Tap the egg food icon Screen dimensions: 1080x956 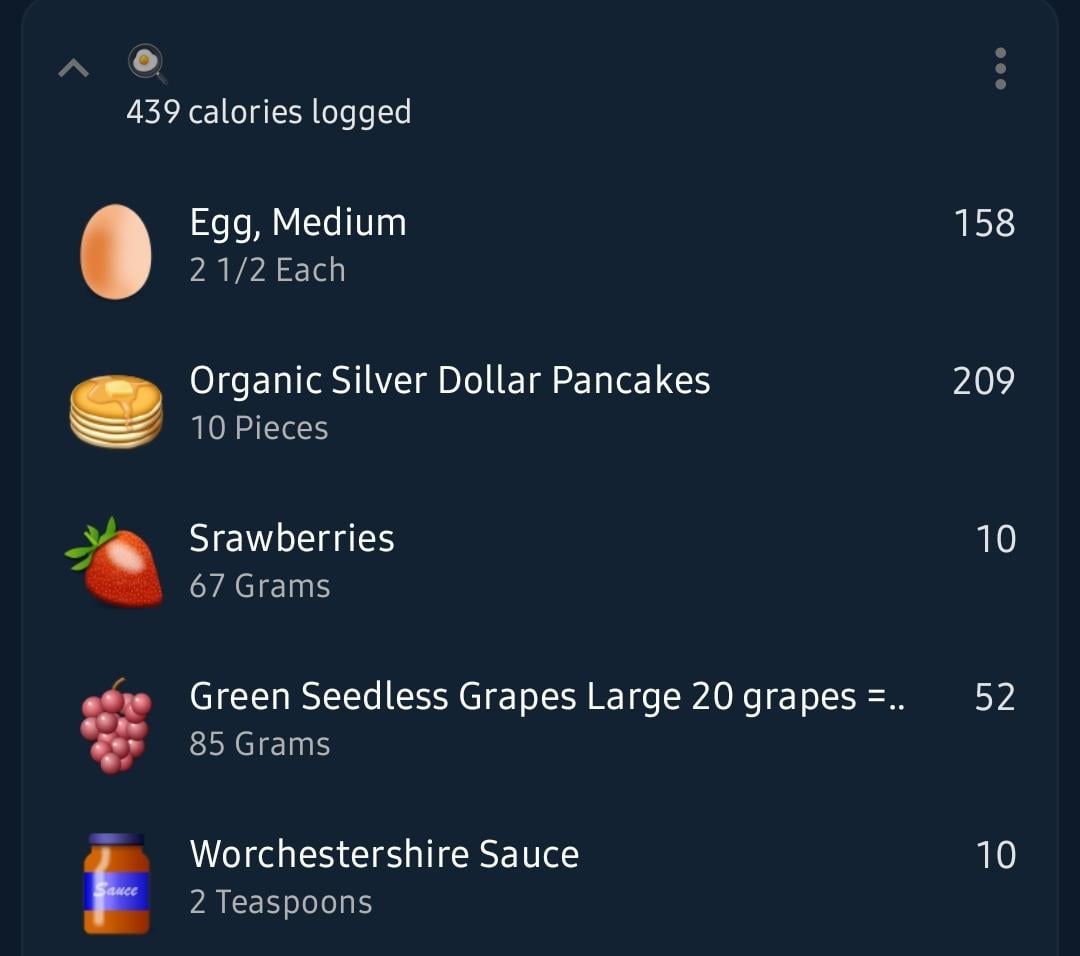pos(116,251)
